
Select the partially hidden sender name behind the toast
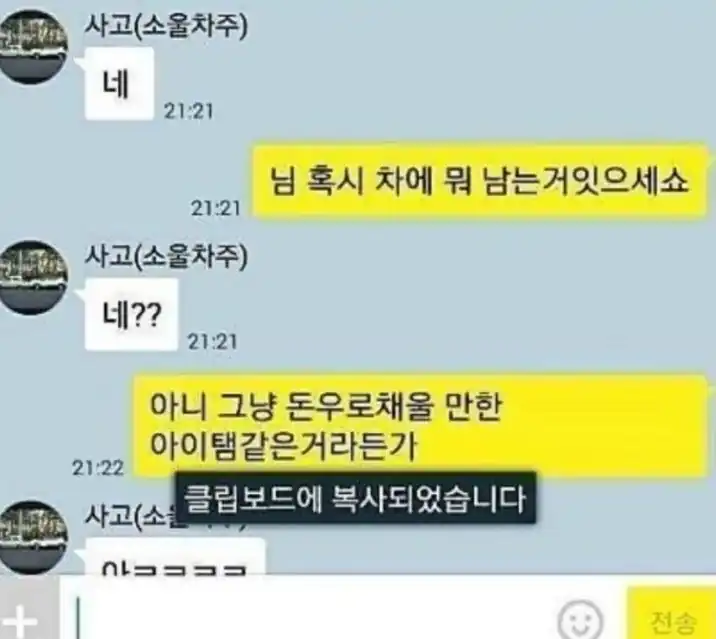pyautogui.click(x=130, y=516)
